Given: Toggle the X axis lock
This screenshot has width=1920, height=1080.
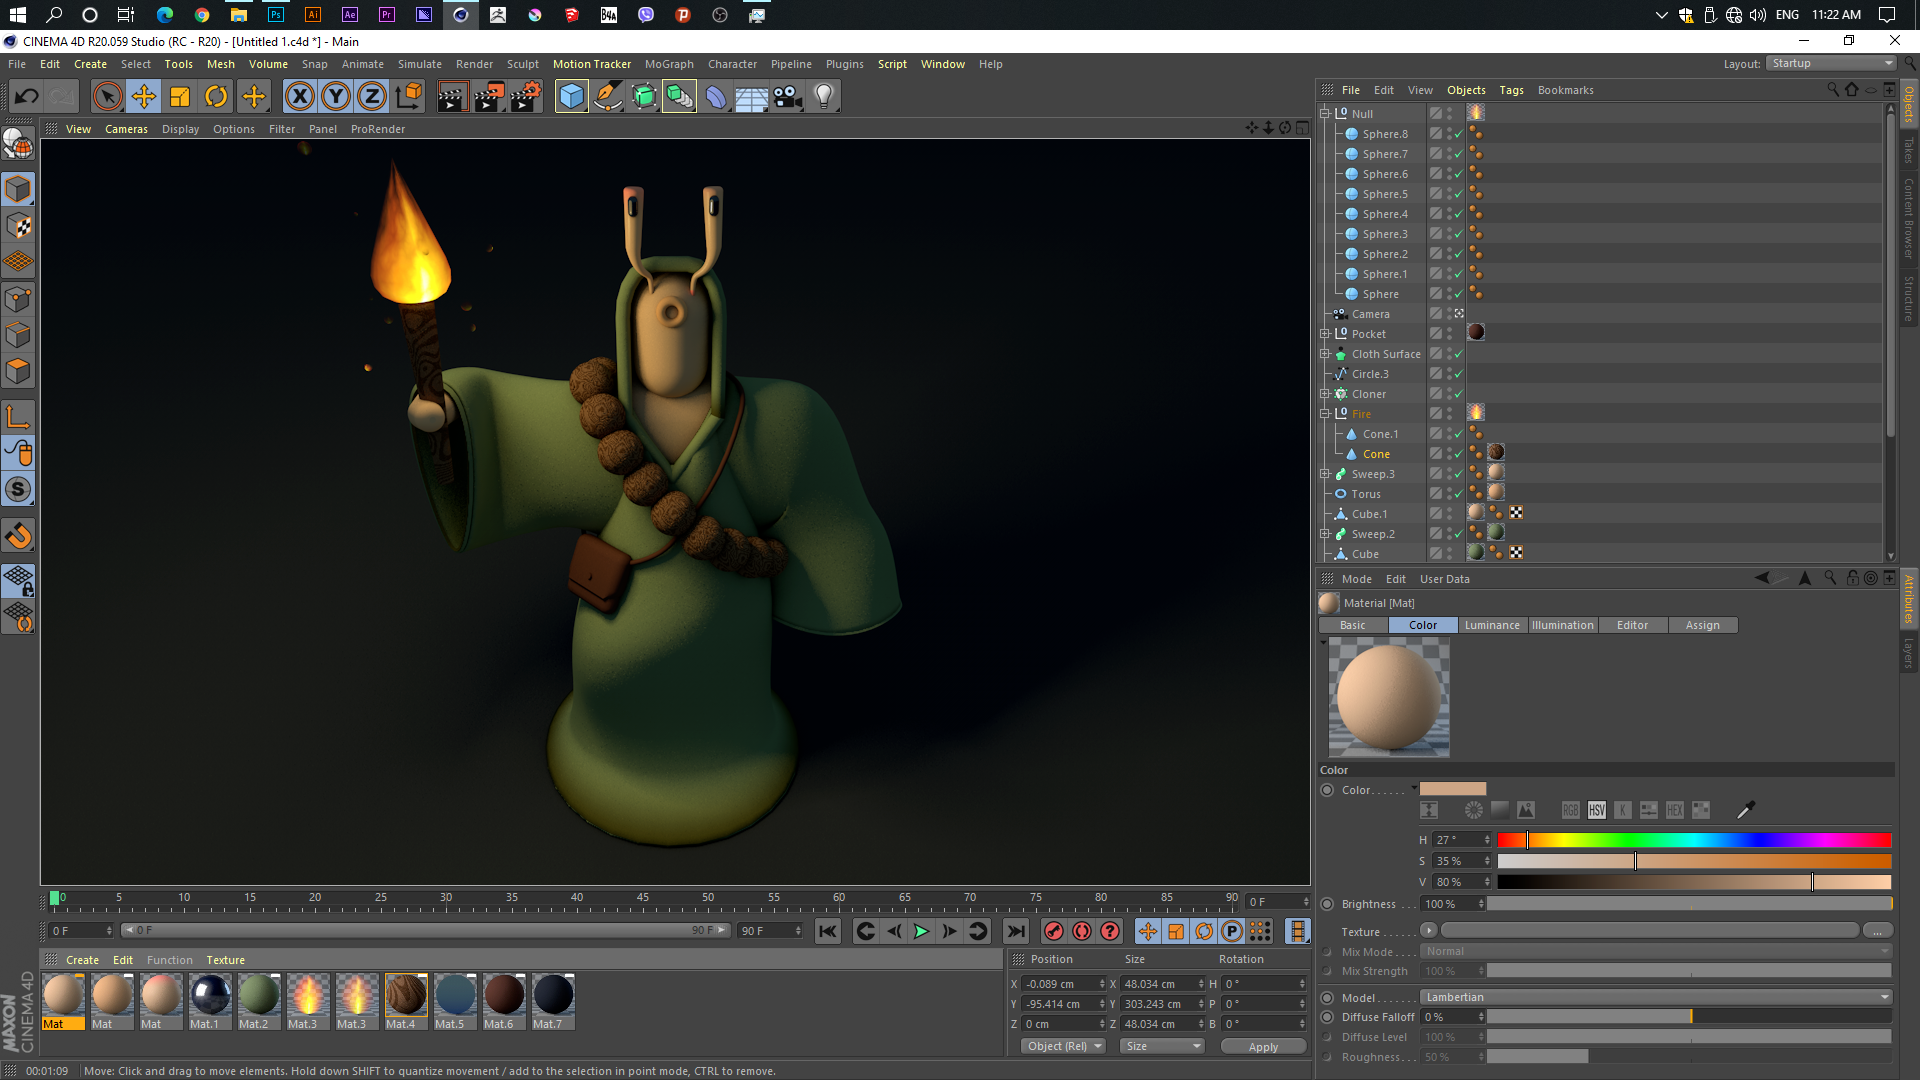Looking at the screenshot, I should click(299, 97).
